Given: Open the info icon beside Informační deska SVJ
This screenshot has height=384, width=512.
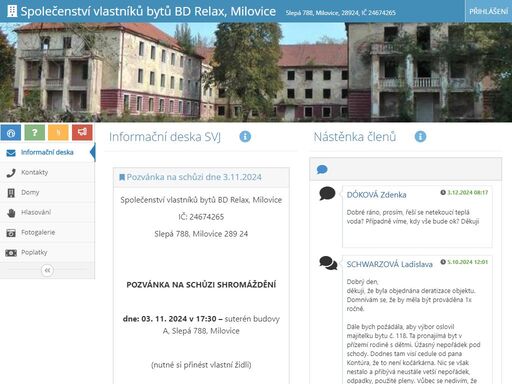Looking at the screenshot, I should click(245, 136).
